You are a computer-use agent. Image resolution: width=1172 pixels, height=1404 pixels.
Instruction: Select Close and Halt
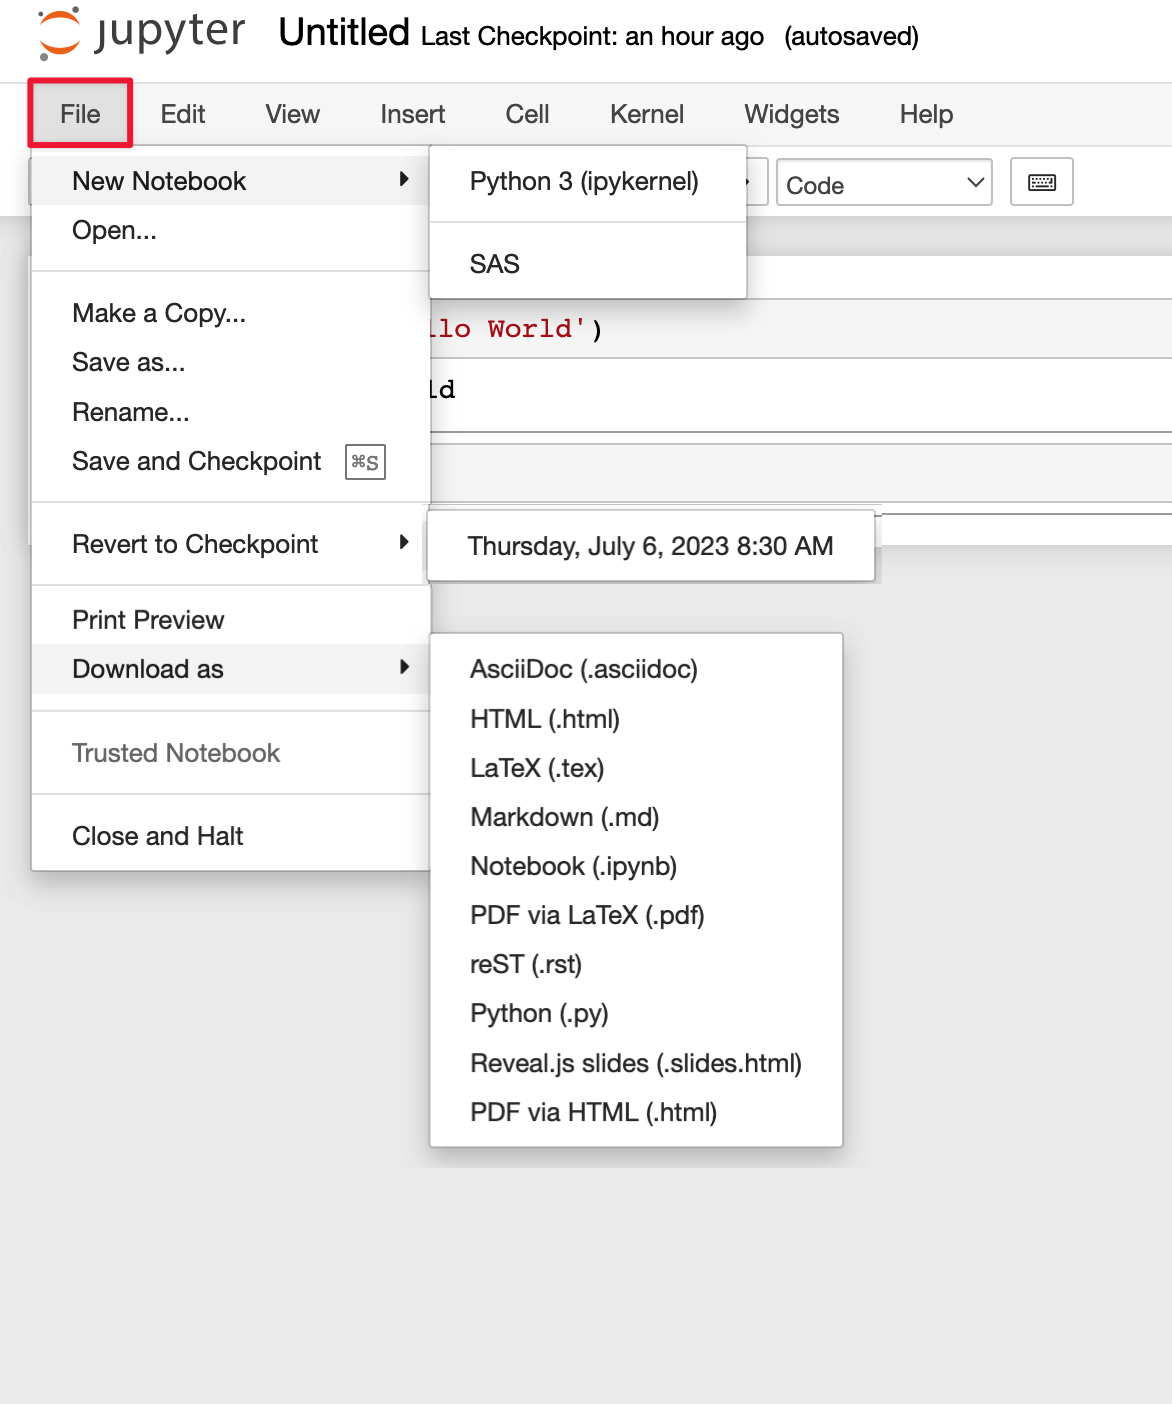click(231, 836)
